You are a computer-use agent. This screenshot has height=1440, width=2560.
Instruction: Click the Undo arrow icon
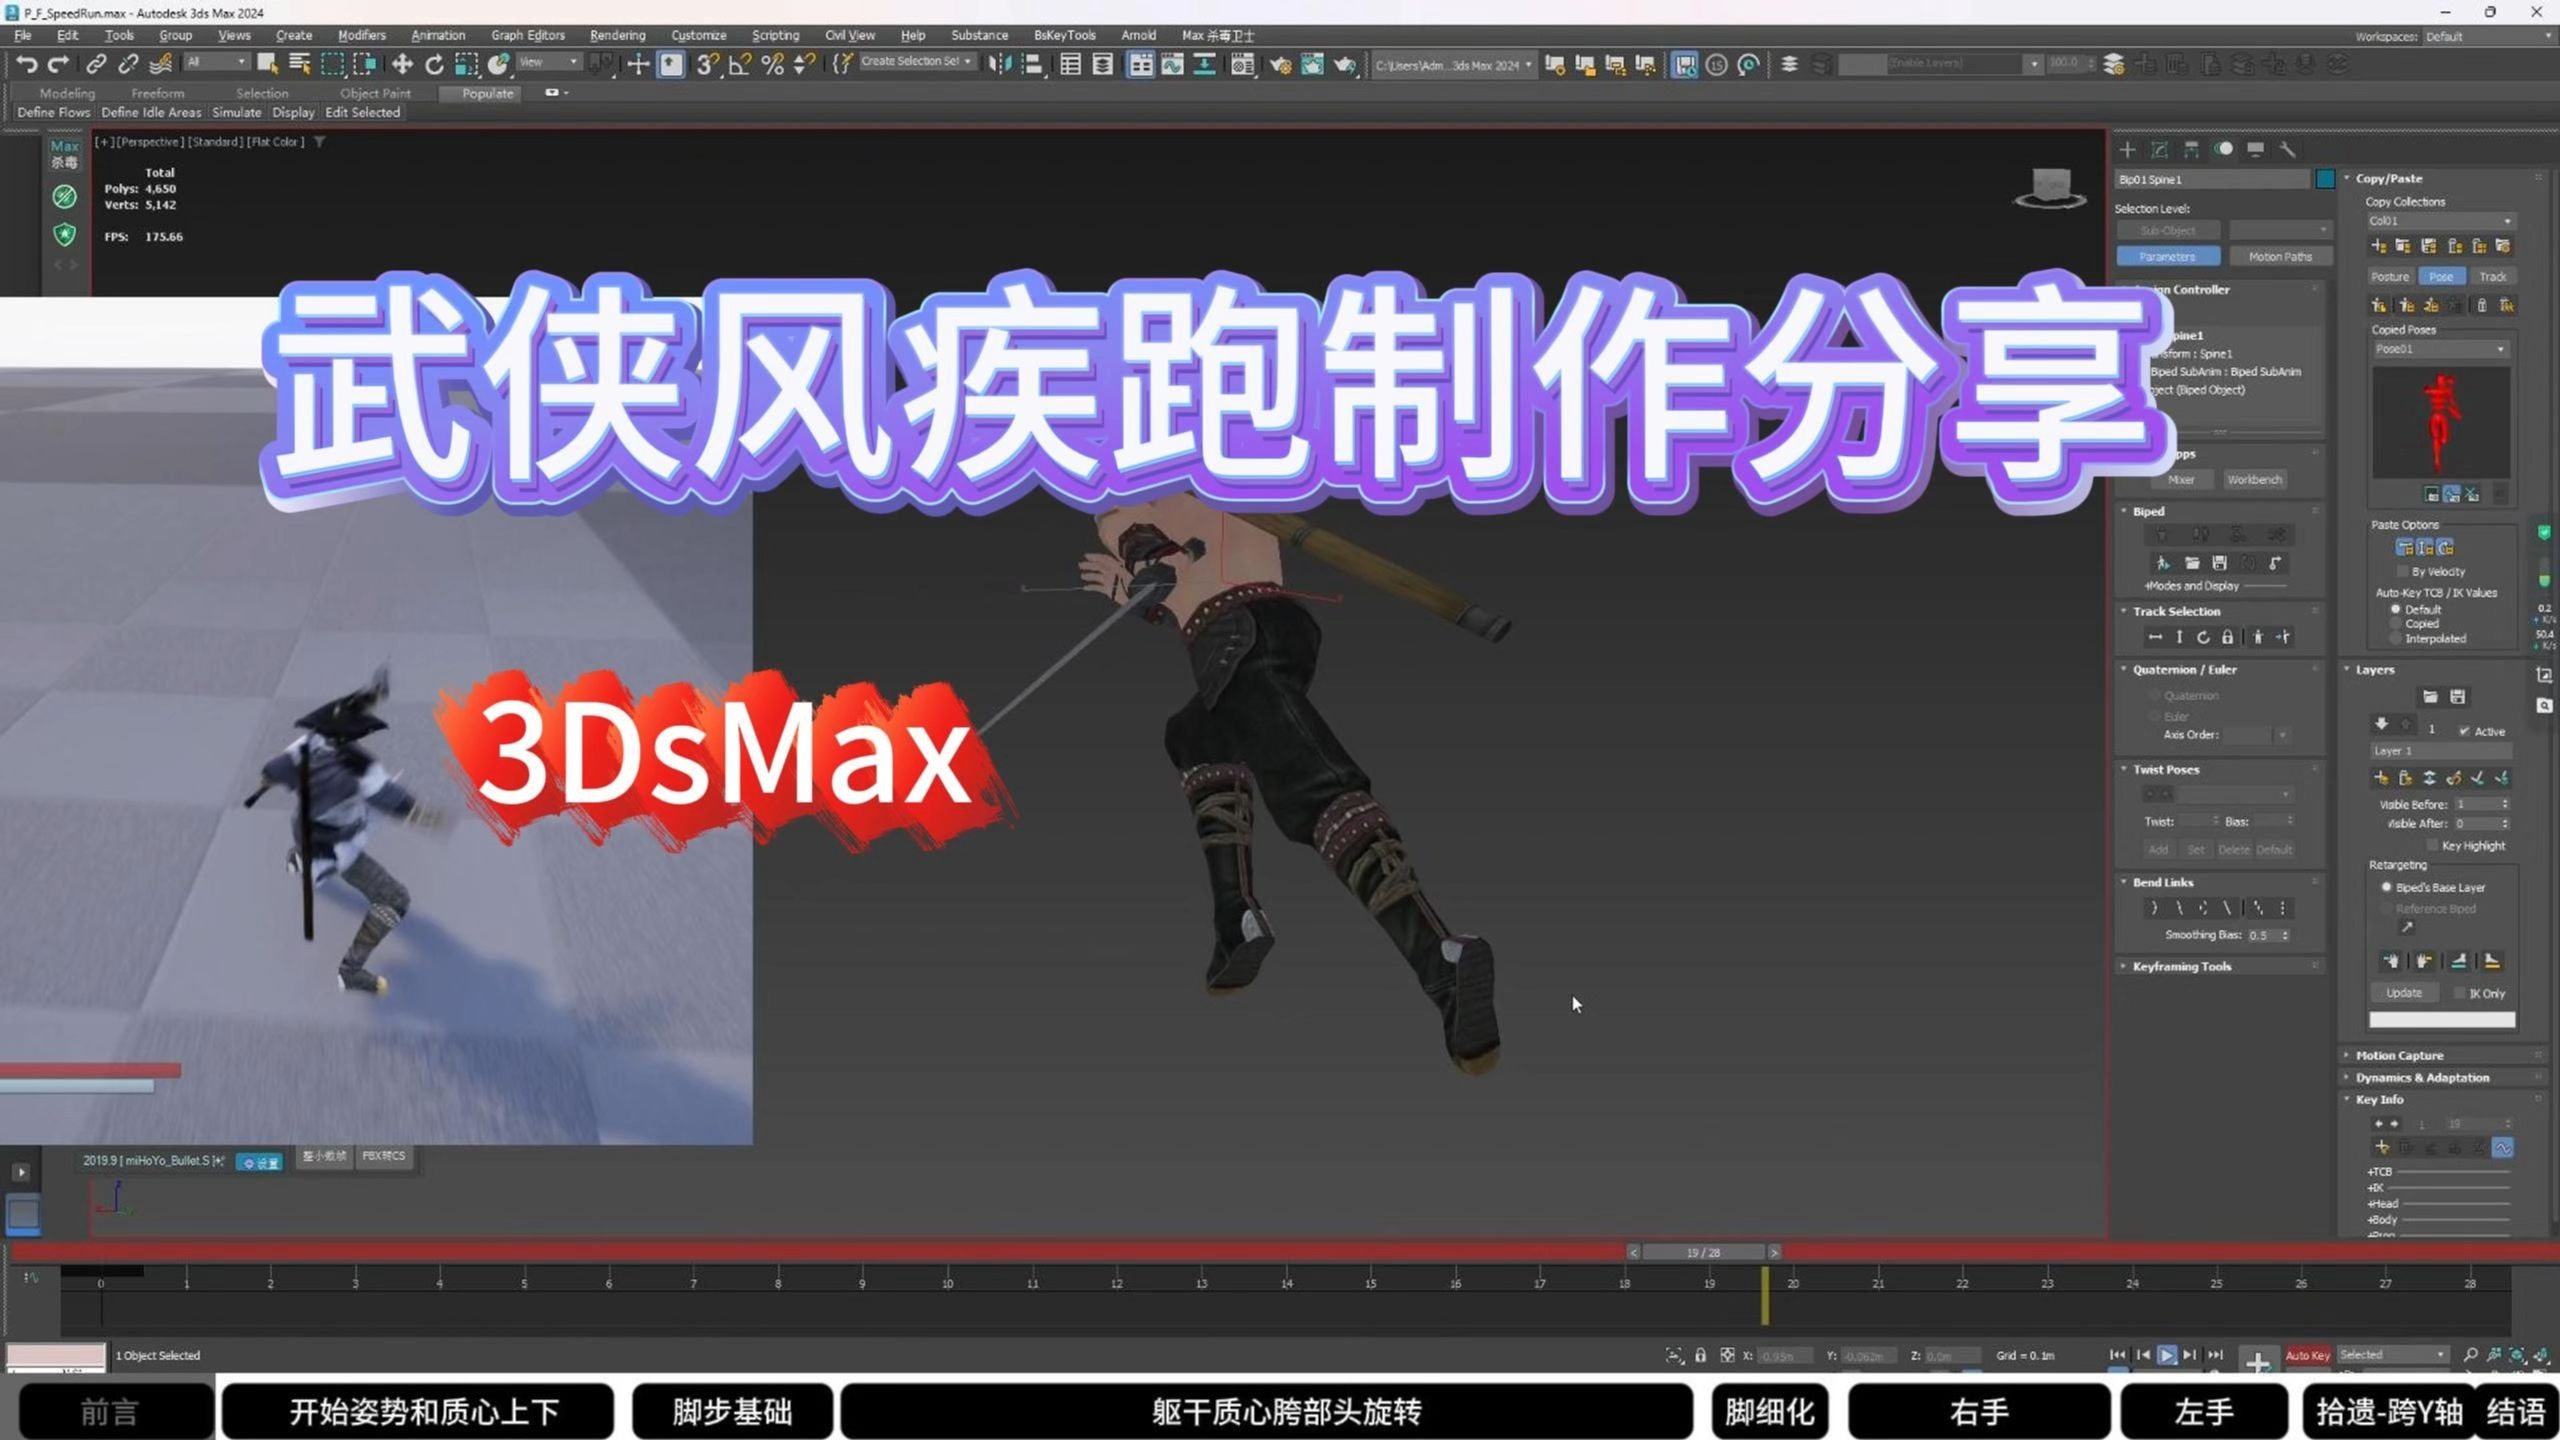pos(27,65)
